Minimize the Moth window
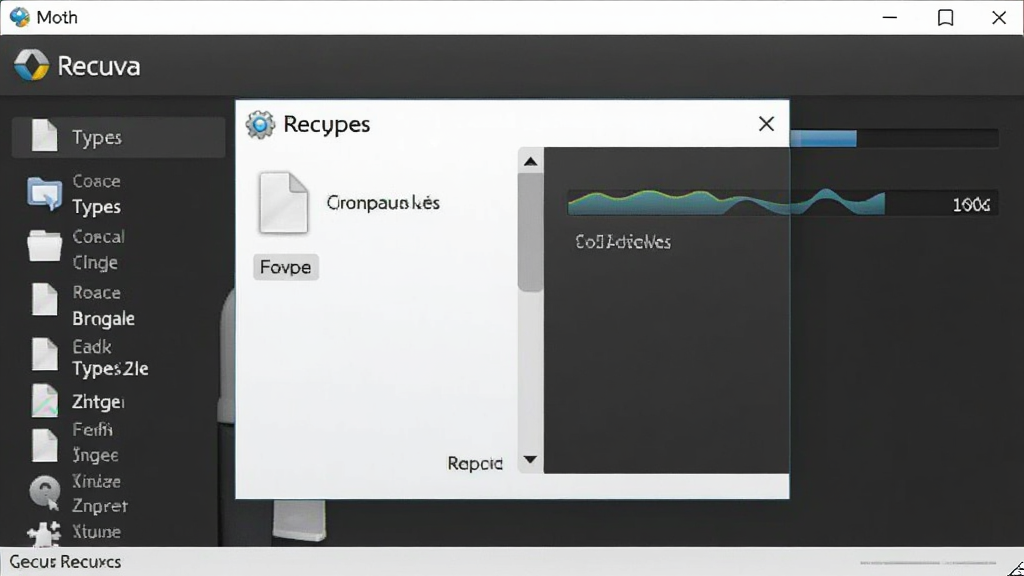This screenshot has width=1024, height=576. (889, 18)
